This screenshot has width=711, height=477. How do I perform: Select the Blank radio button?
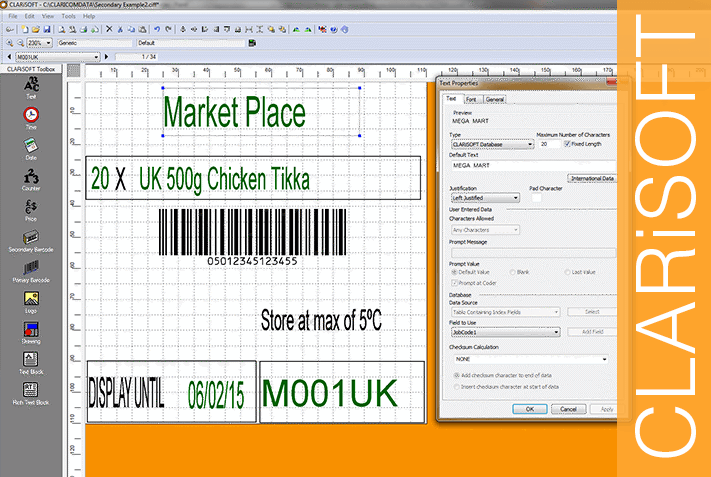[x=512, y=272]
